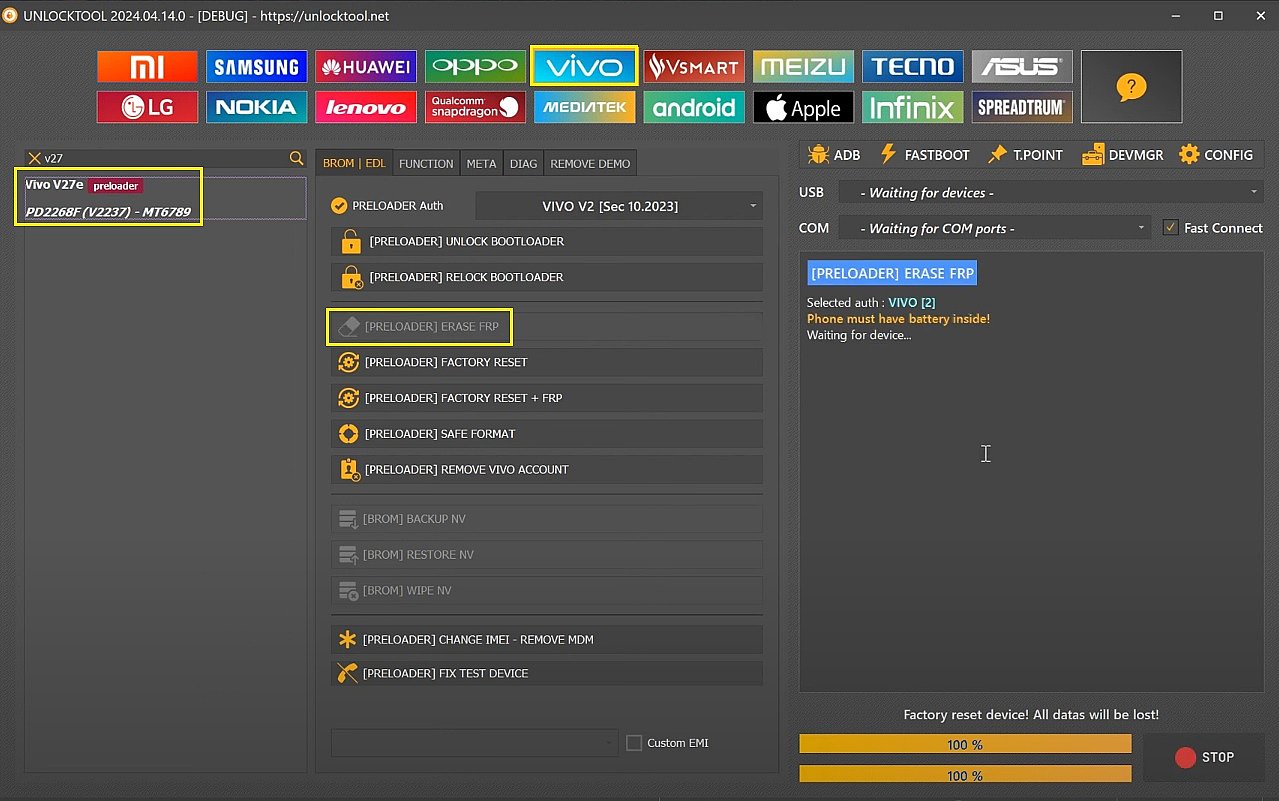Select the Vivo V27e device entry

pyautogui.click(x=165, y=198)
